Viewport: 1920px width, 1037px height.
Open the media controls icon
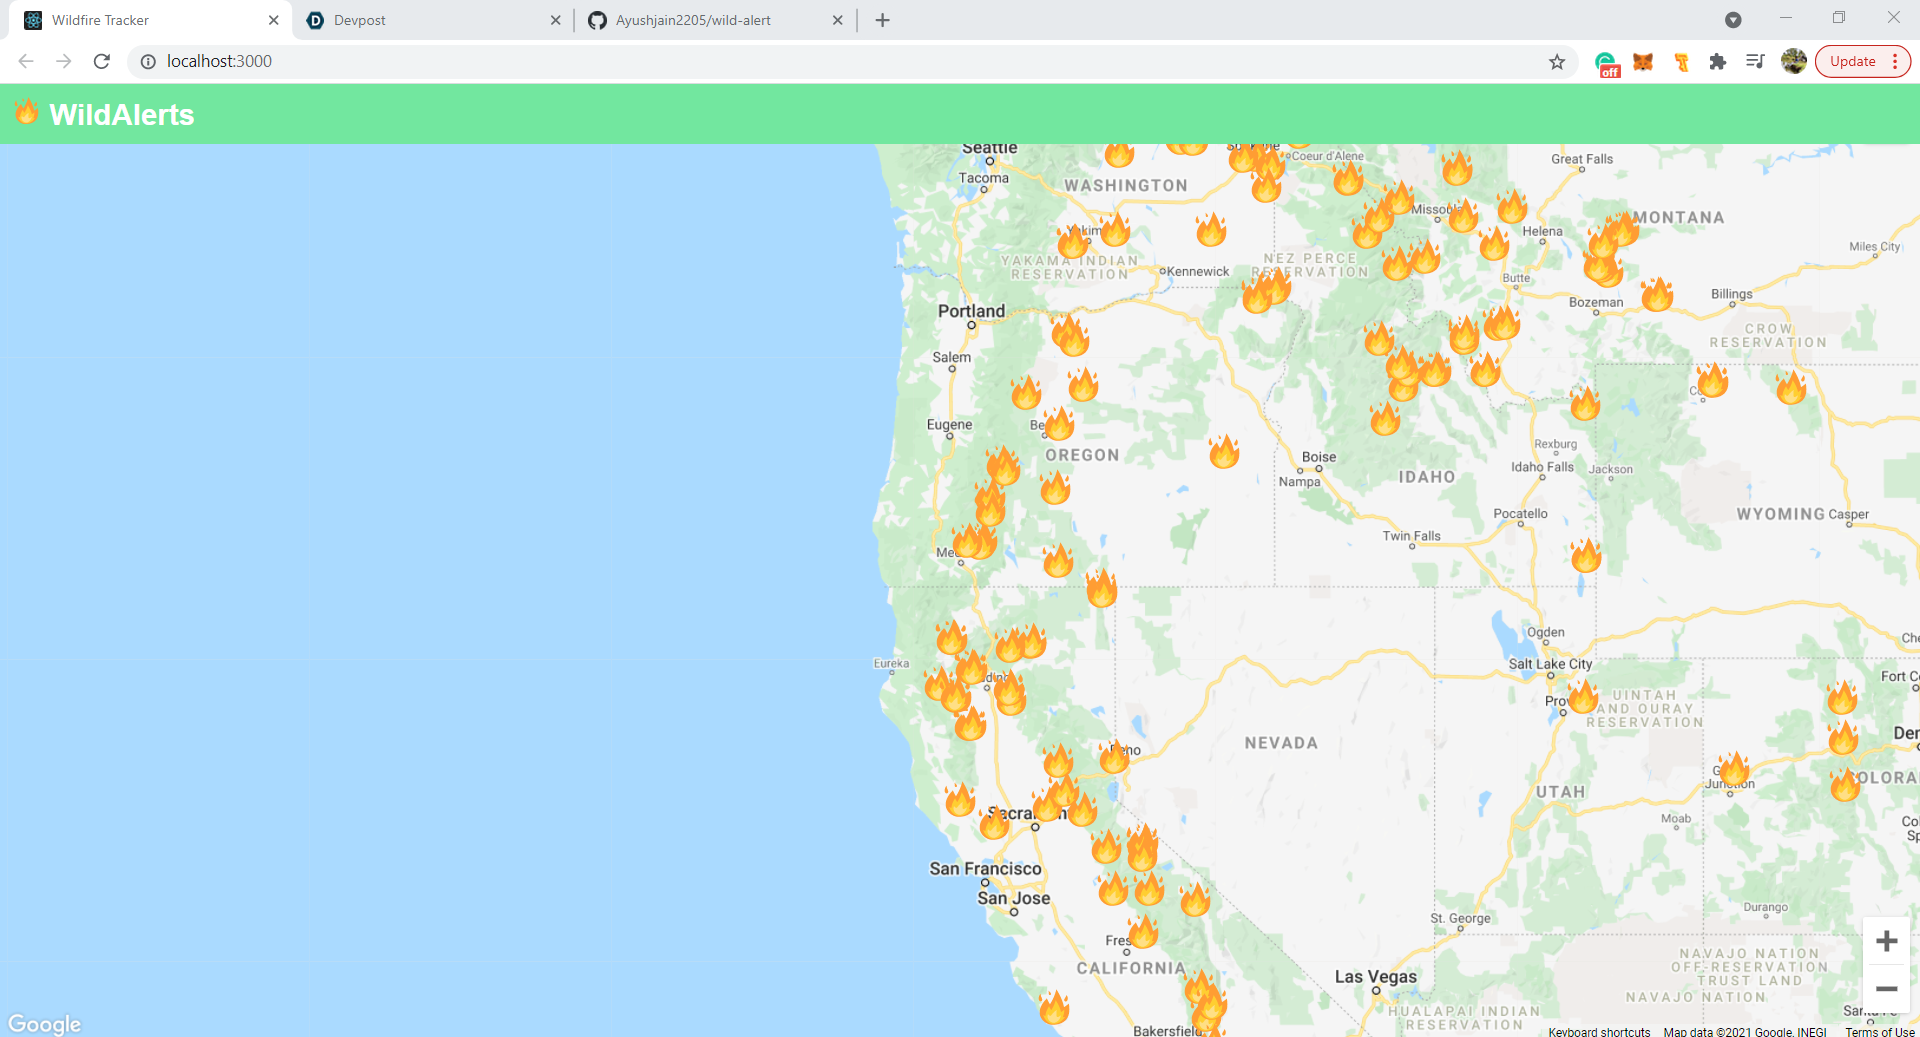pyautogui.click(x=1755, y=61)
